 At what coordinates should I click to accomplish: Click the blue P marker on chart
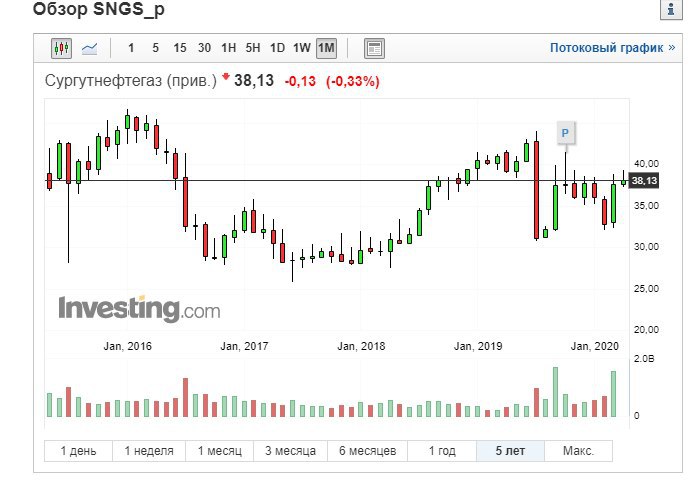[x=565, y=132]
